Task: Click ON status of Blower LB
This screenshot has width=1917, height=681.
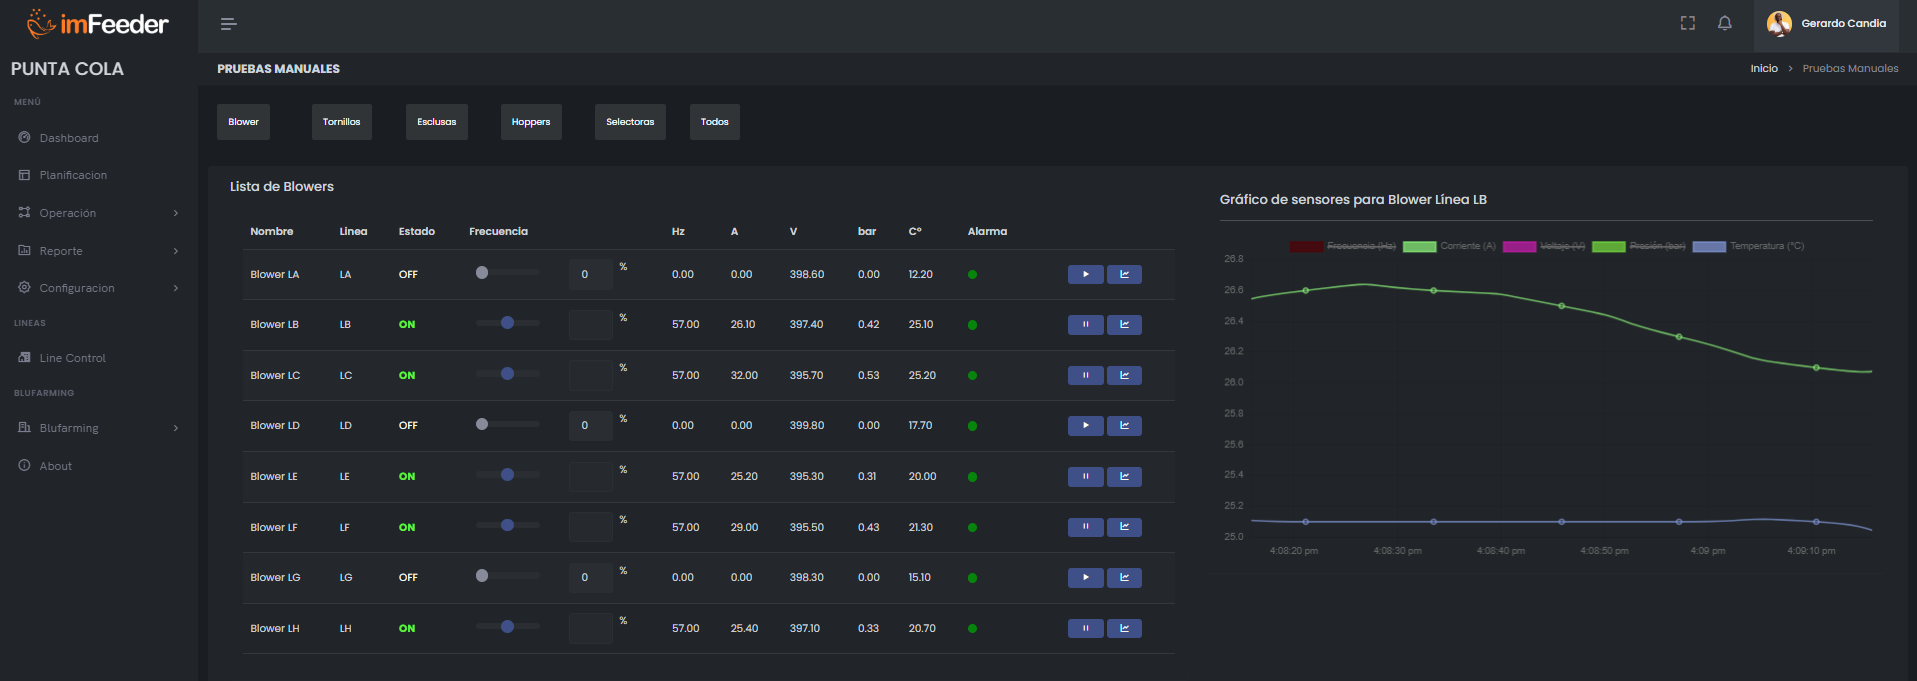Action: tap(407, 325)
